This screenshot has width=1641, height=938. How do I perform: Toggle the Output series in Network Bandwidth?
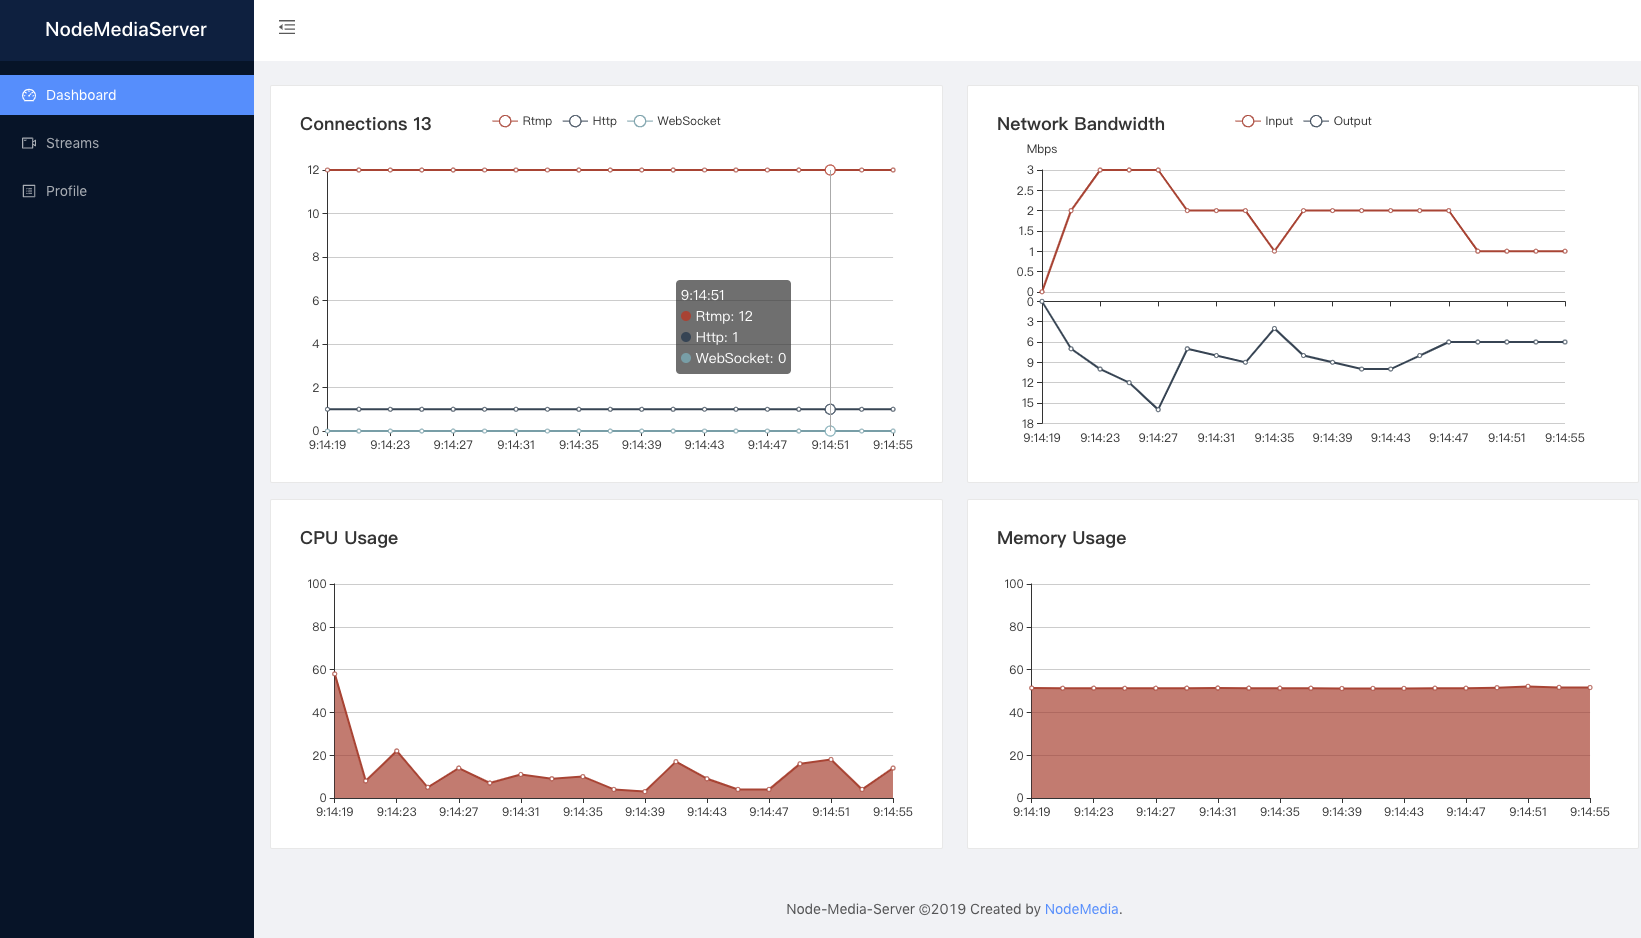[x=1338, y=121]
